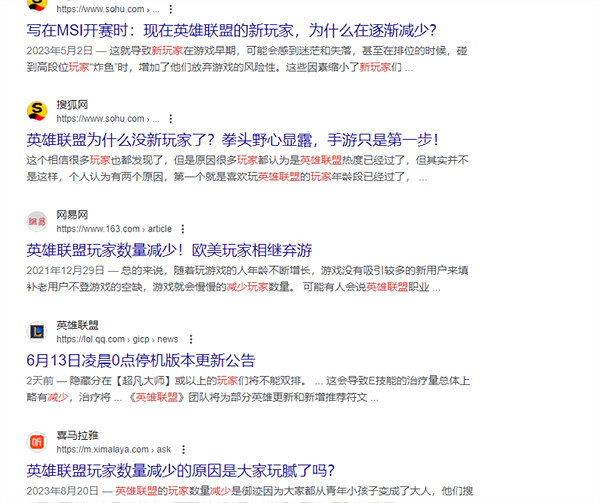The width and height of the screenshot is (600, 503).
Task: Click the 英雄联盟 site name above lol.qq.com
Action: click(x=78, y=325)
